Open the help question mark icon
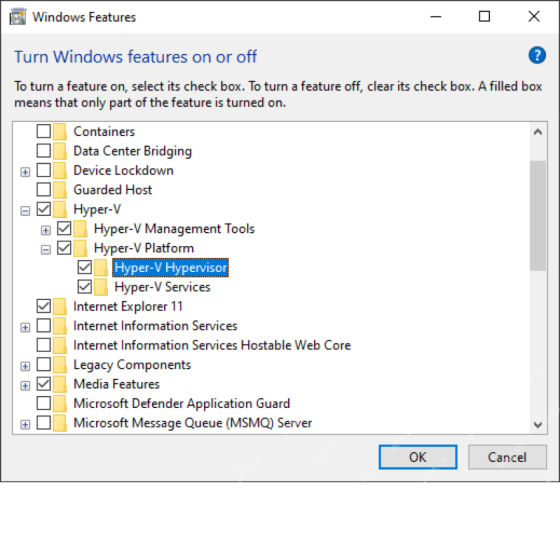The image size is (560, 560). [x=537, y=55]
